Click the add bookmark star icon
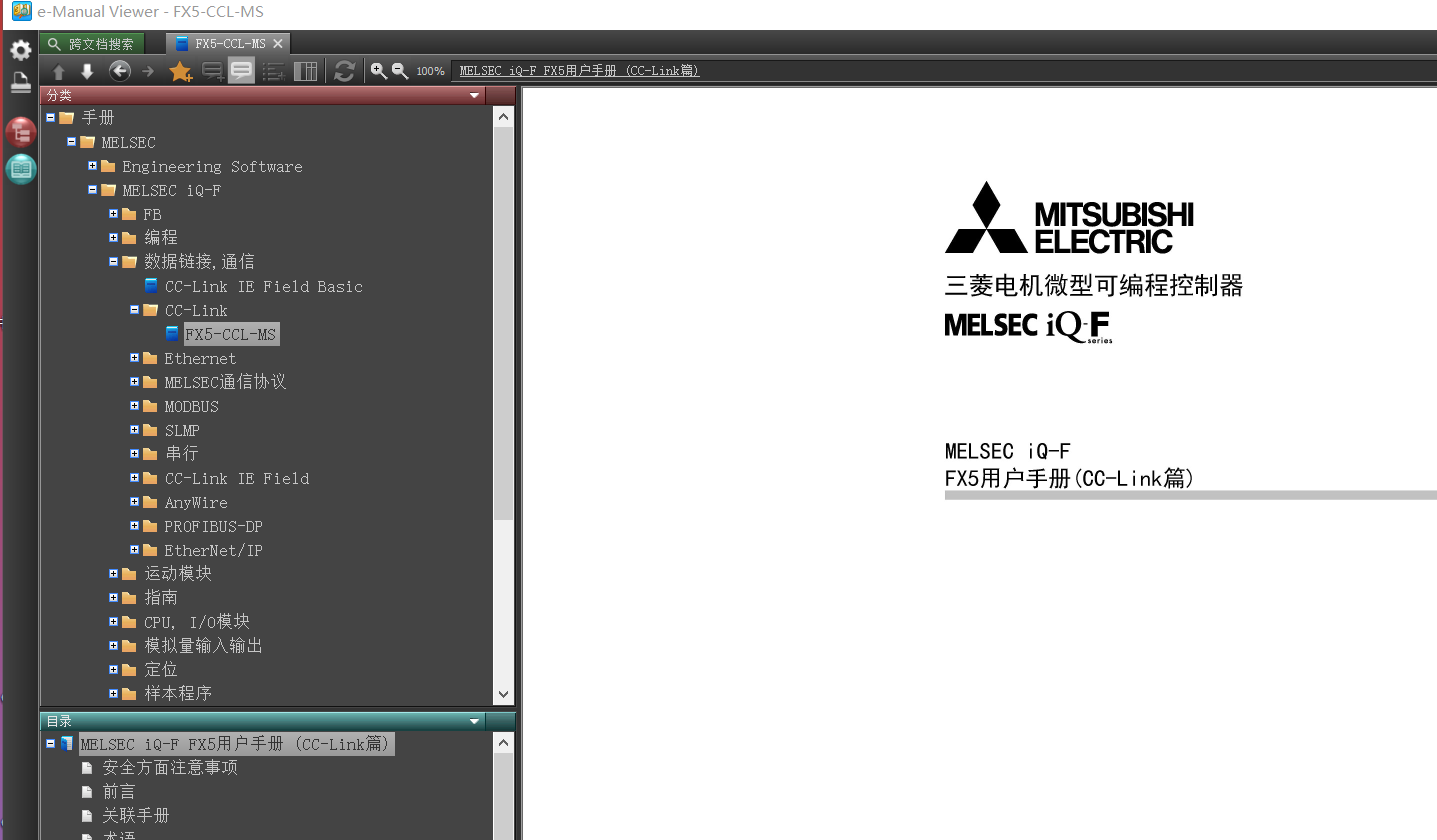 coord(180,71)
